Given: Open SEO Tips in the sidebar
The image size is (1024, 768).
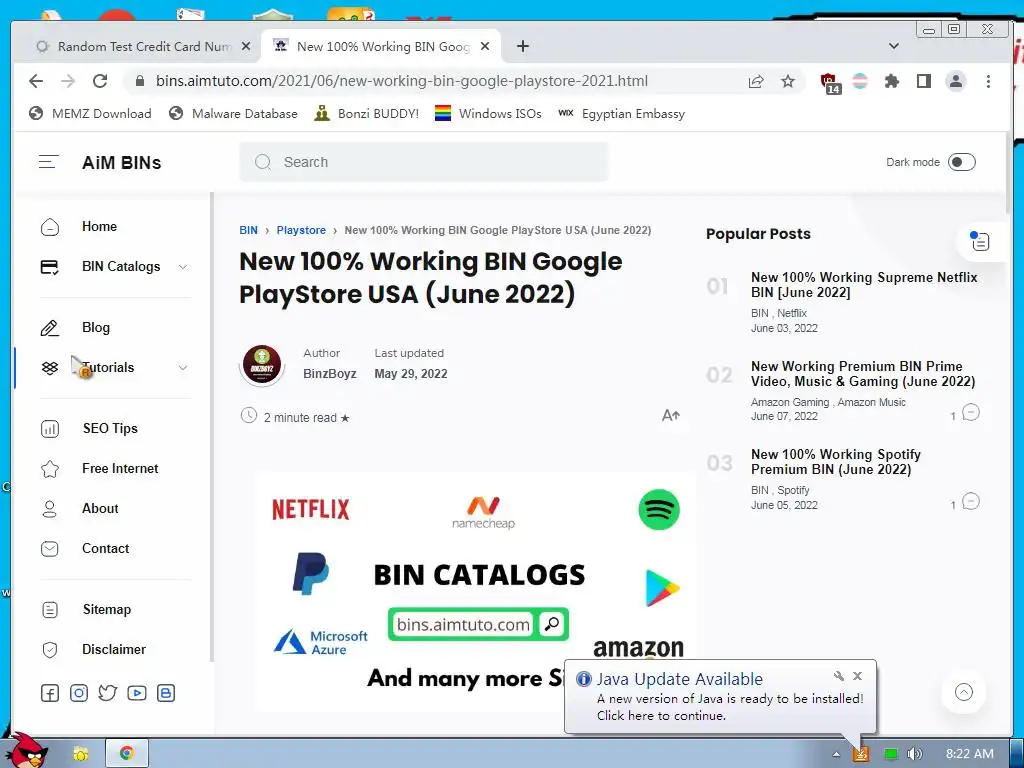Looking at the screenshot, I should (110, 428).
